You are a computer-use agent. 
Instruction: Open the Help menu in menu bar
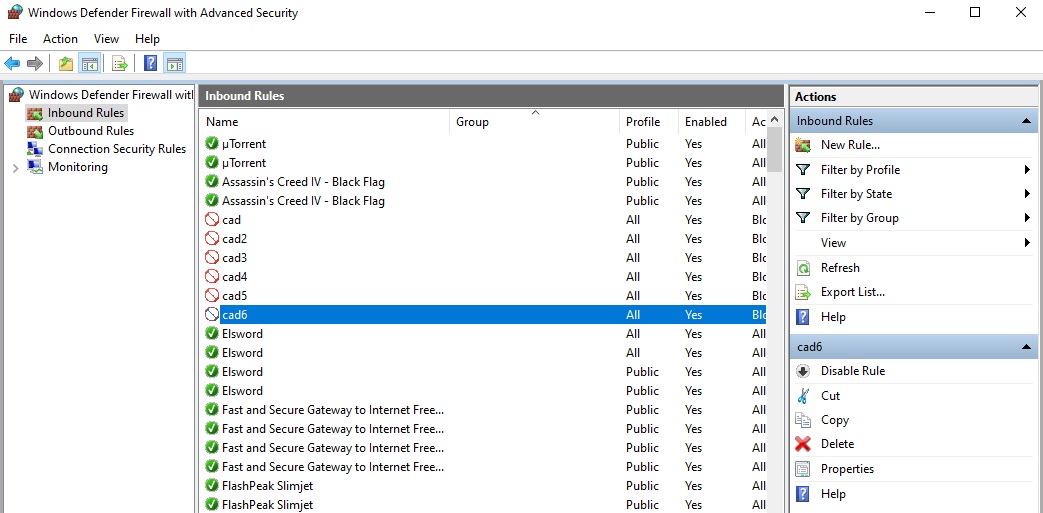[x=147, y=39]
